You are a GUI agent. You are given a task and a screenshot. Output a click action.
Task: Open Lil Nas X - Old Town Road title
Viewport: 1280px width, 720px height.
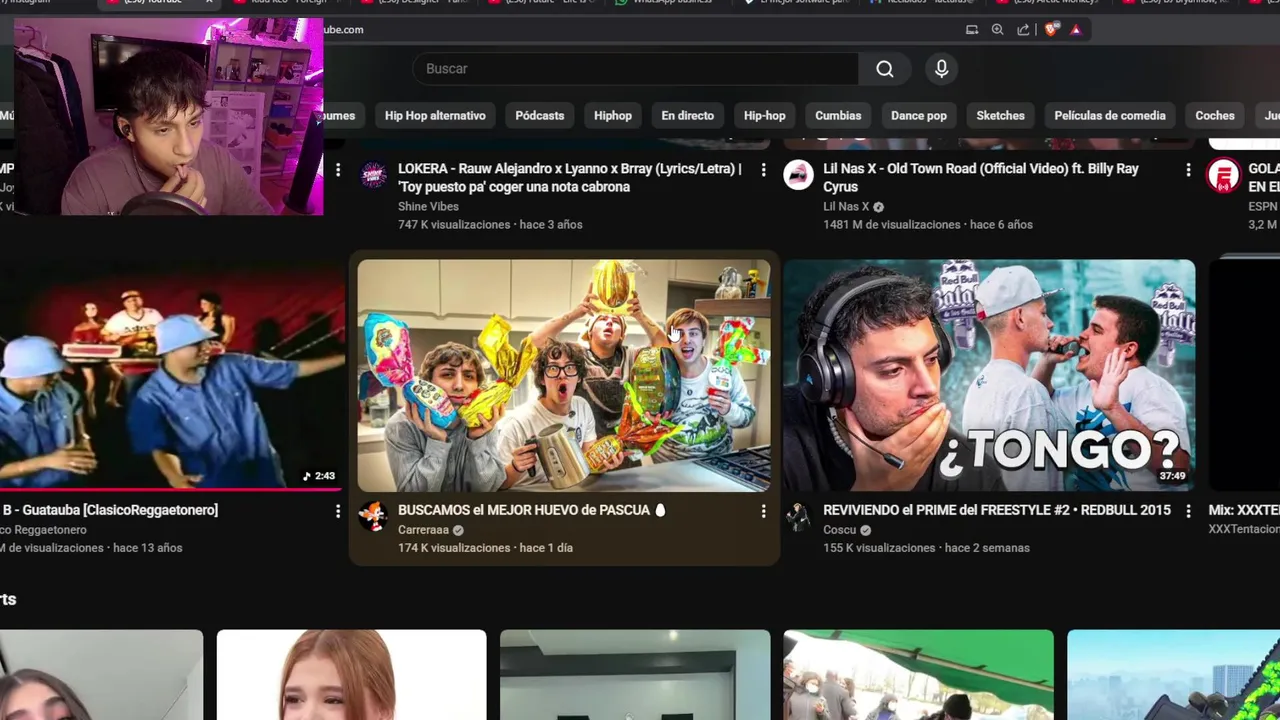coord(981,178)
